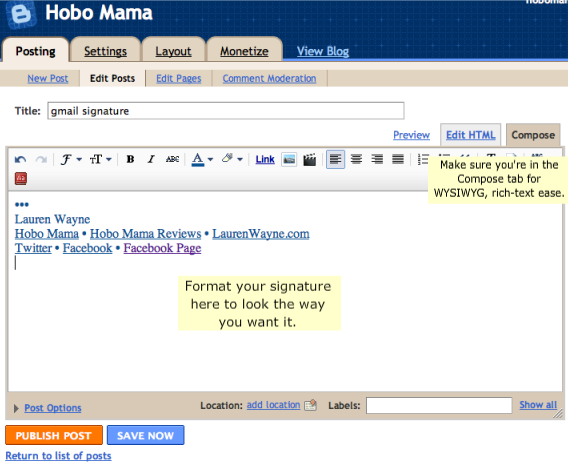Insert a numbered list
Image resolution: width=568 pixels, height=470 pixels.
pos(422,159)
